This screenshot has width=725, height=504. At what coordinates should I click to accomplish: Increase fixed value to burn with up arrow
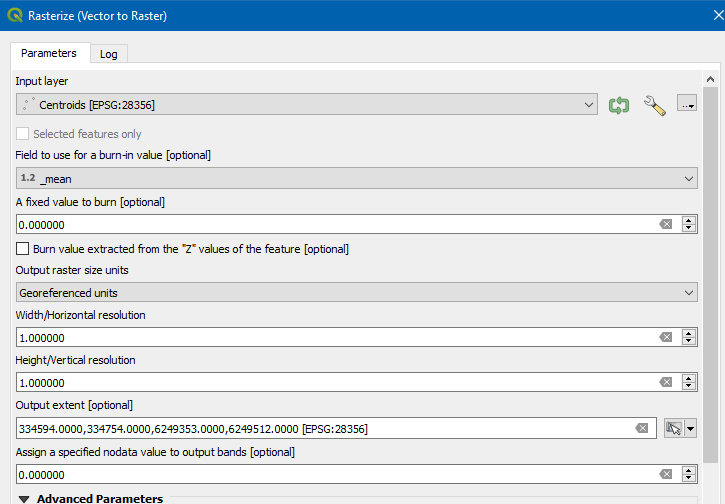coord(689,221)
